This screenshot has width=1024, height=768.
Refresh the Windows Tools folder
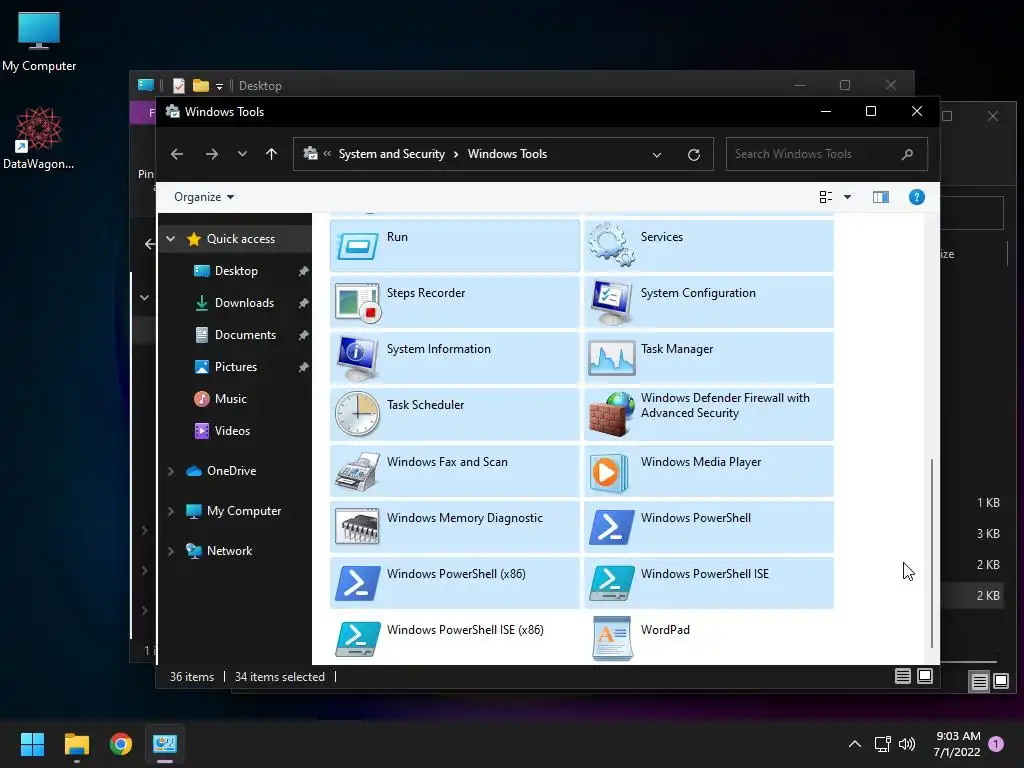(694, 154)
